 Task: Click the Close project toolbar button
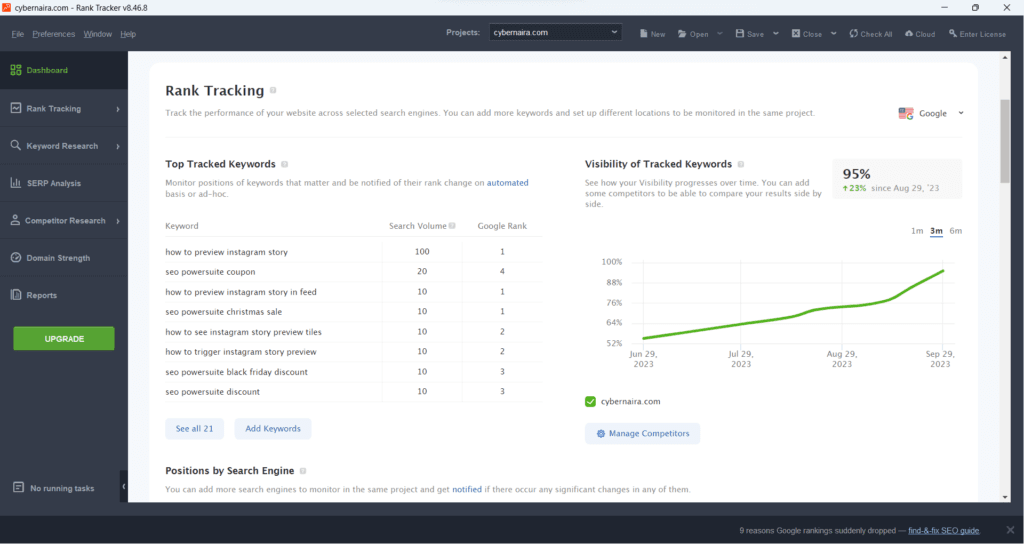(x=807, y=34)
